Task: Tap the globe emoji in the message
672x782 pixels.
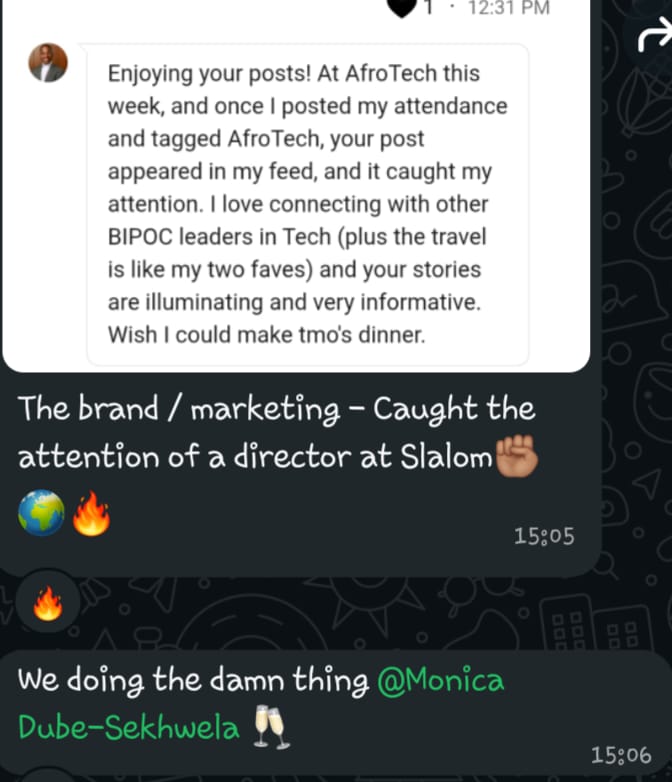Action: [41, 514]
